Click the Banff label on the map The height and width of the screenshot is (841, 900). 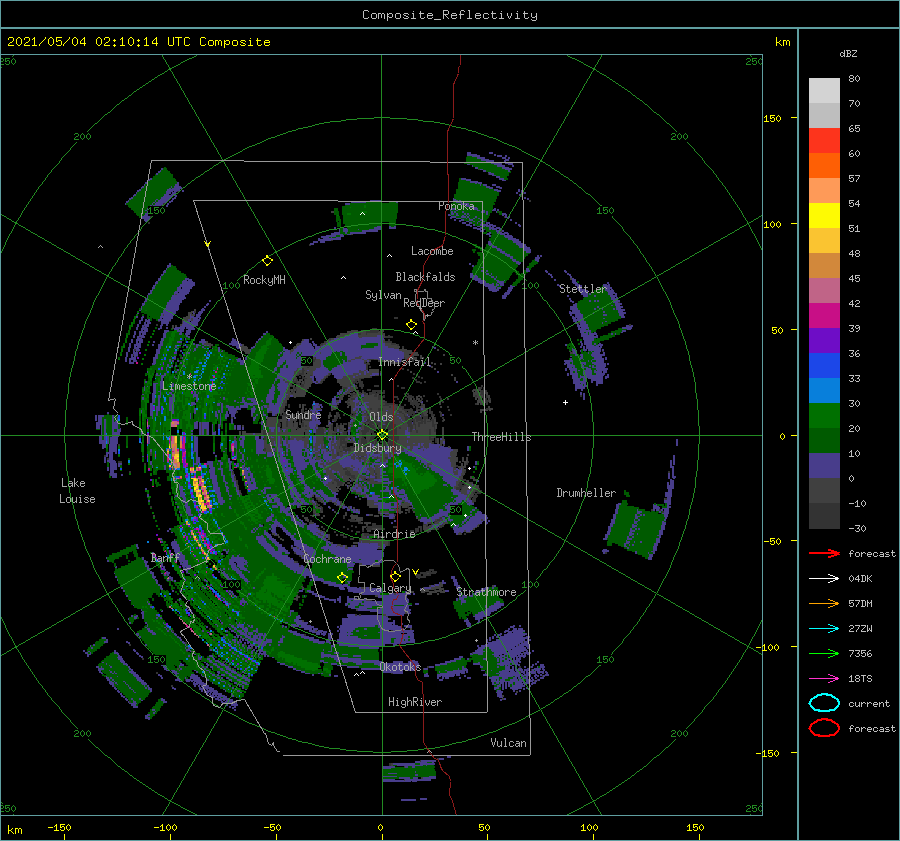(x=165, y=557)
